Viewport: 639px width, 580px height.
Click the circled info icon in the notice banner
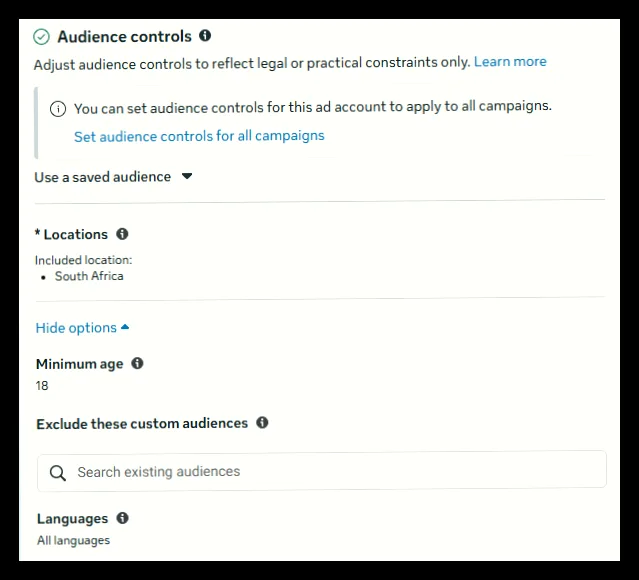tap(58, 109)
